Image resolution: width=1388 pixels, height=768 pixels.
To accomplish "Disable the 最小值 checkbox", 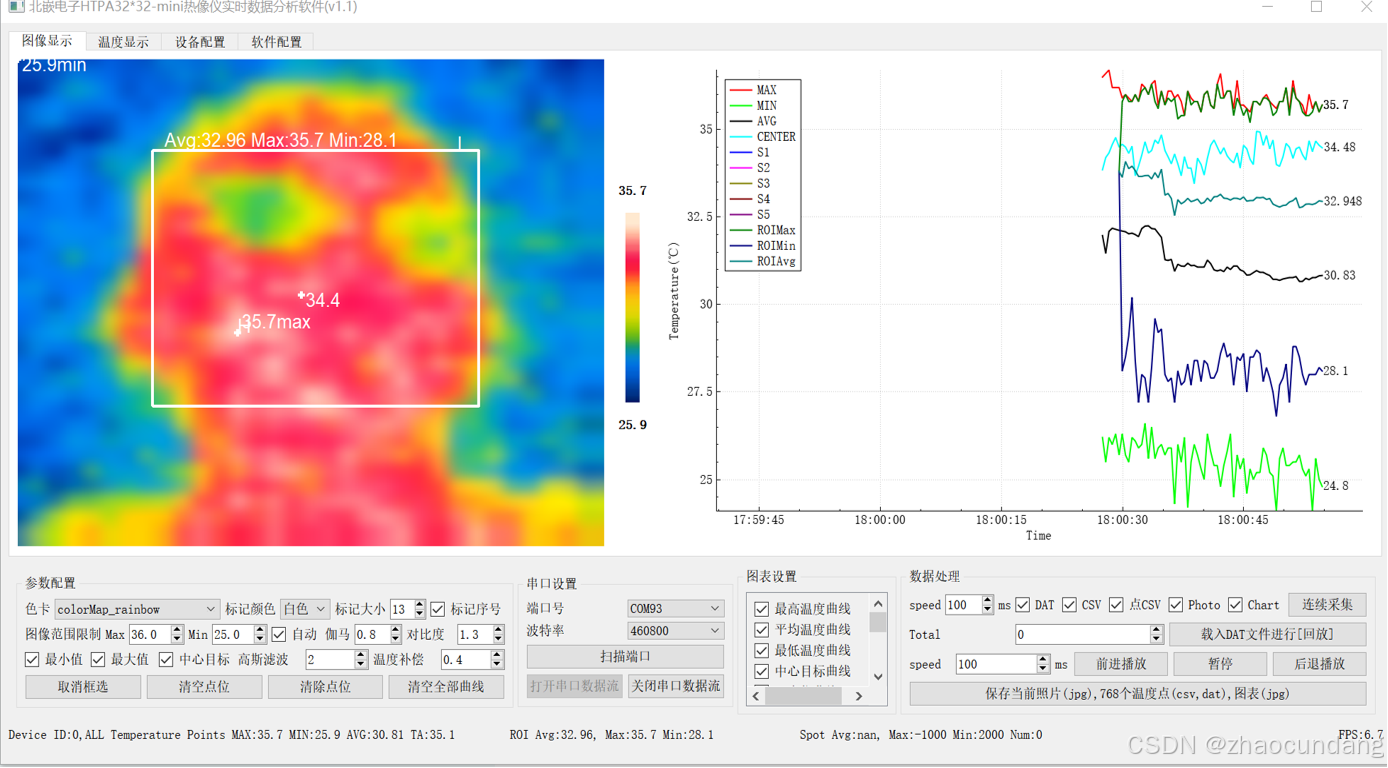I will [x=32, y=660].
